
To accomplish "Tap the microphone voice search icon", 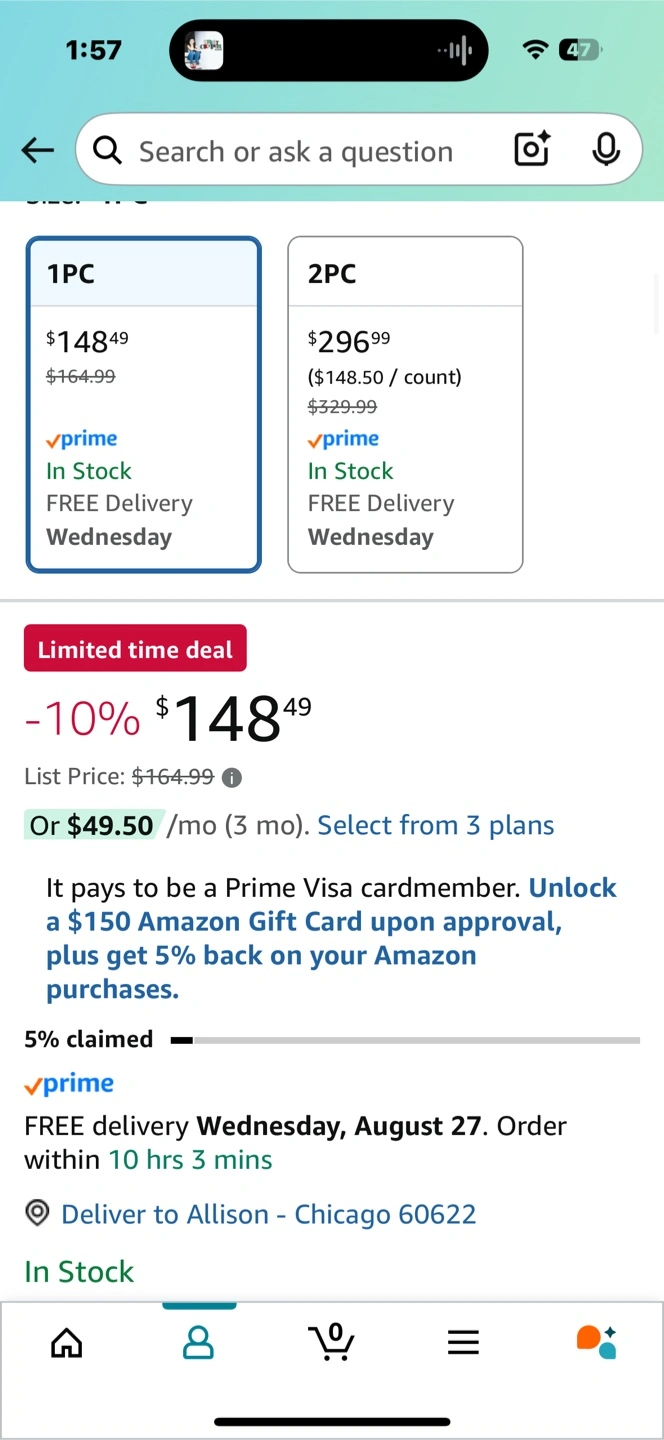I will click(x=605, y=150).
